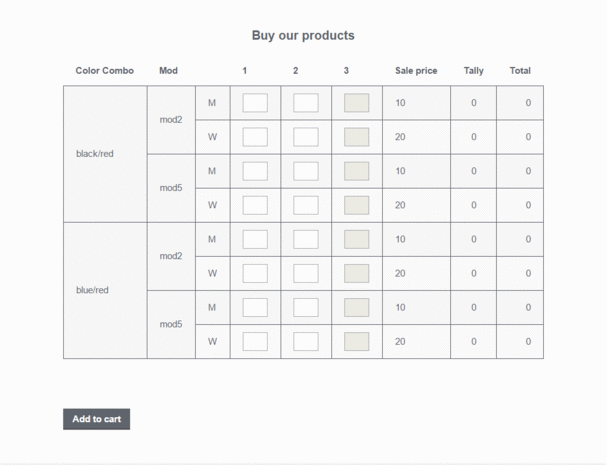
Task: Click Tally value for blue/red mod5 W
Action: tap(473, 341)
